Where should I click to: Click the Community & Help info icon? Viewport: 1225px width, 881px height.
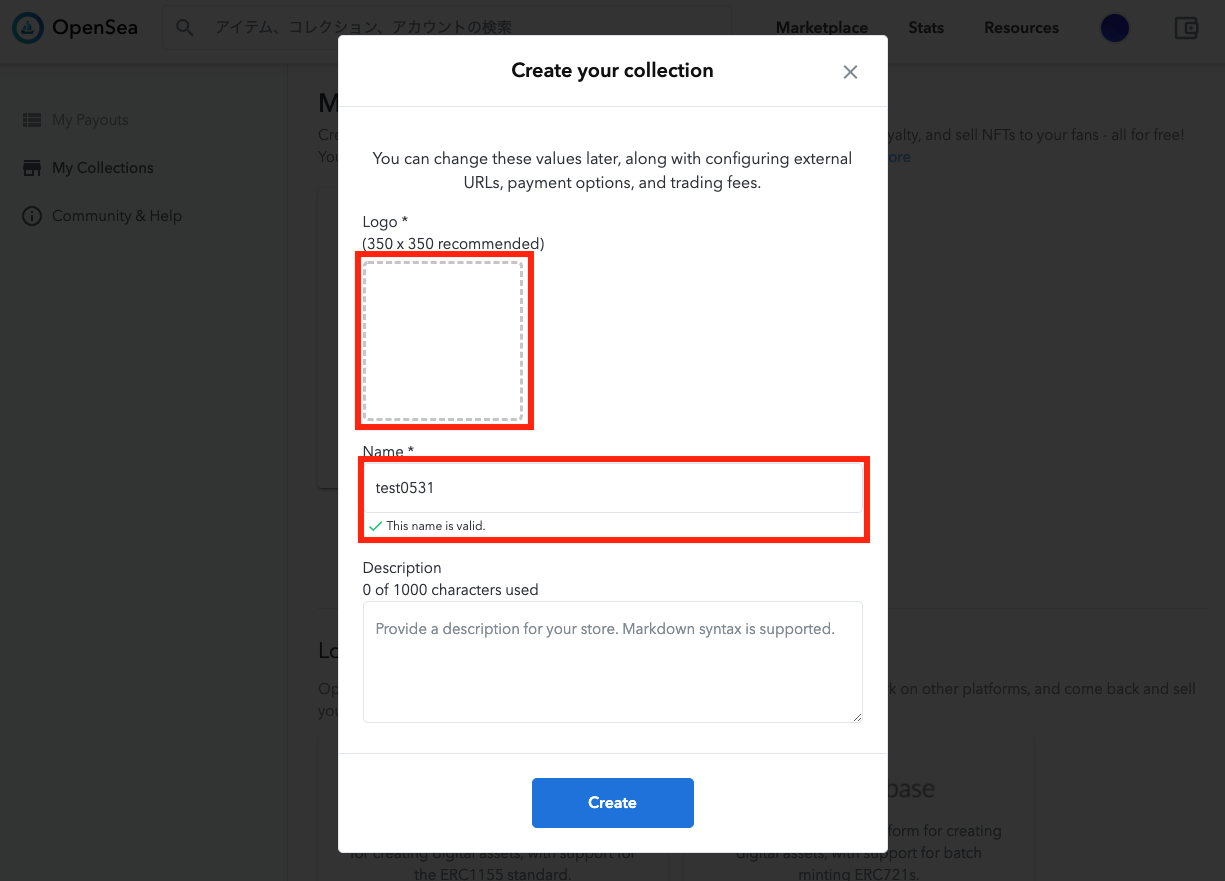click(32, 216)
